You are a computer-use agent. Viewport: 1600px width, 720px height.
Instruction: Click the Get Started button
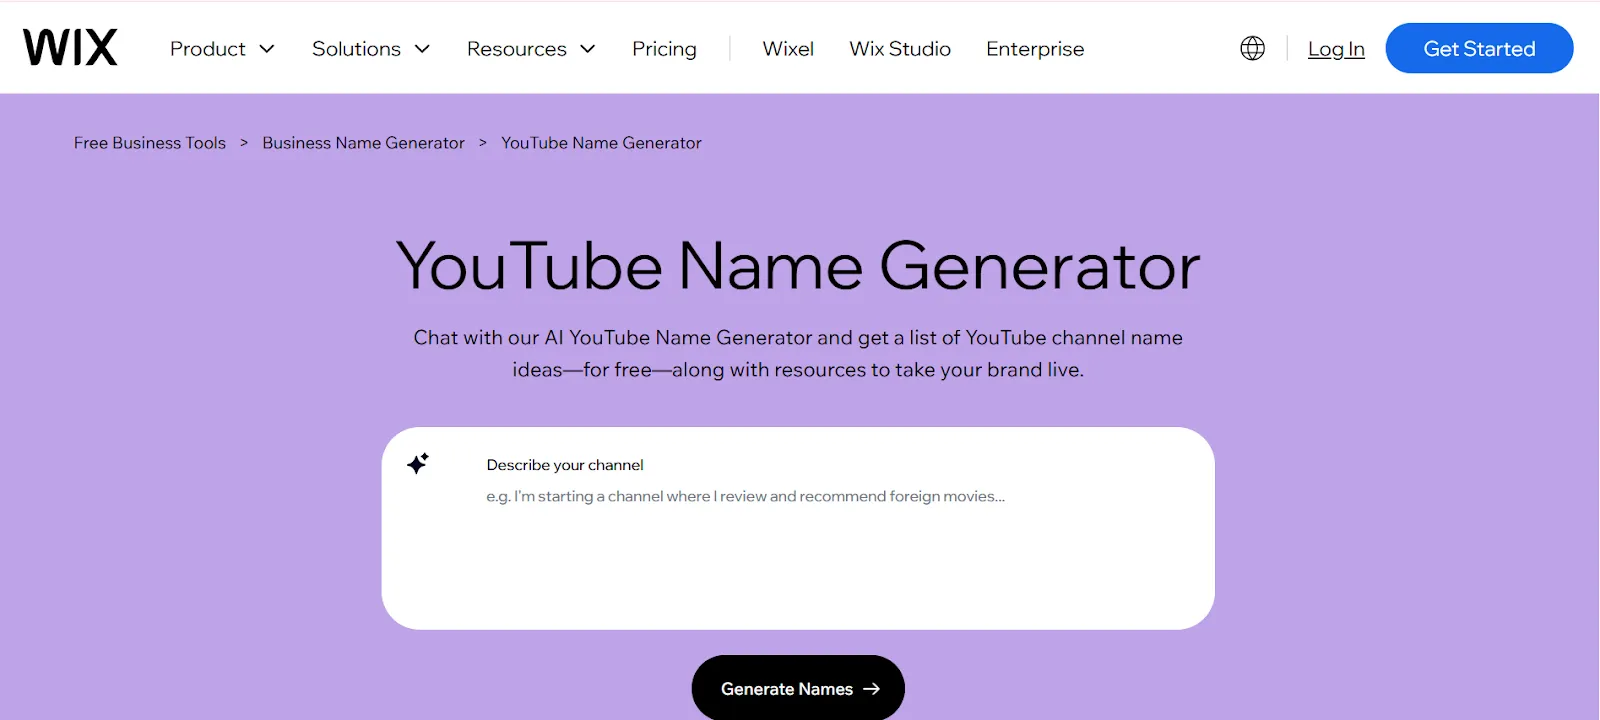(x=1479, y=48)
